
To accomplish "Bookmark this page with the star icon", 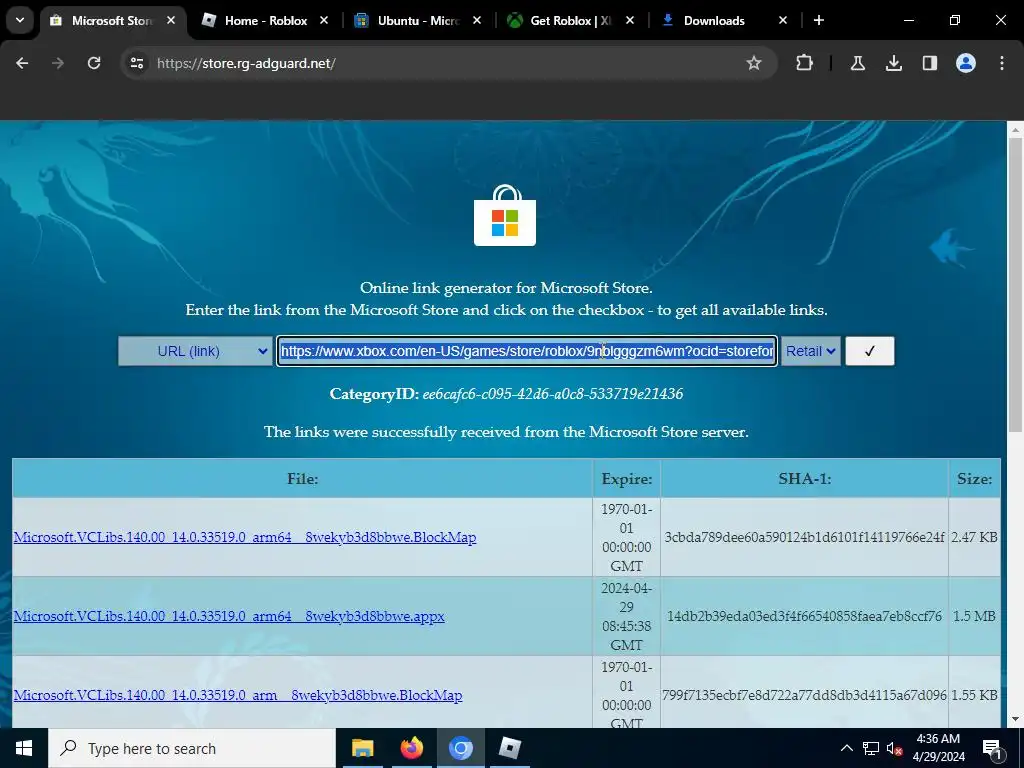I will pyautogui.click(x=754, y=63).
